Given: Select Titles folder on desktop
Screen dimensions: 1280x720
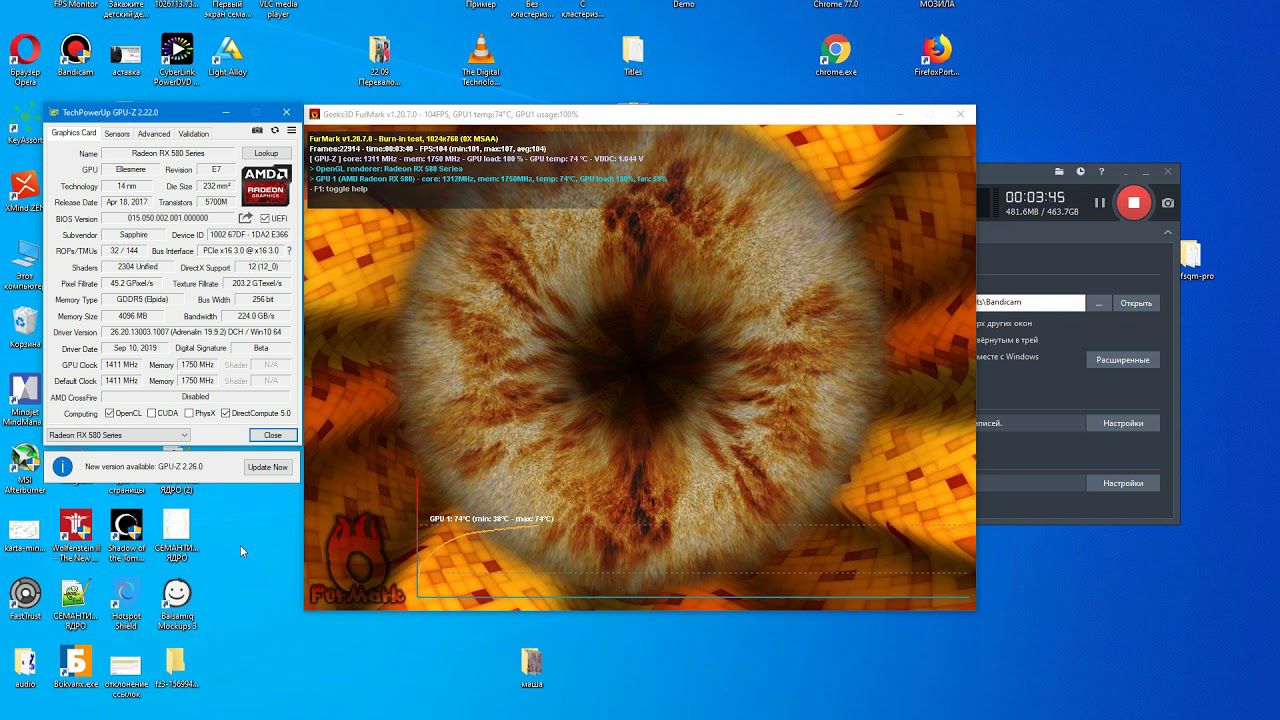Looking at the screenshot, I should pos(633,57).
